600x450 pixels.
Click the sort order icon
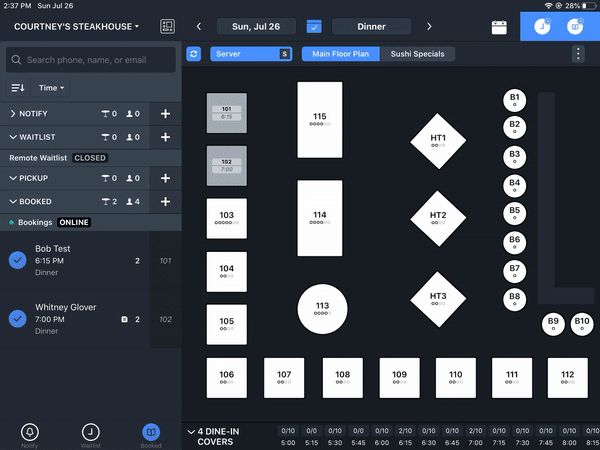point(18,88)
